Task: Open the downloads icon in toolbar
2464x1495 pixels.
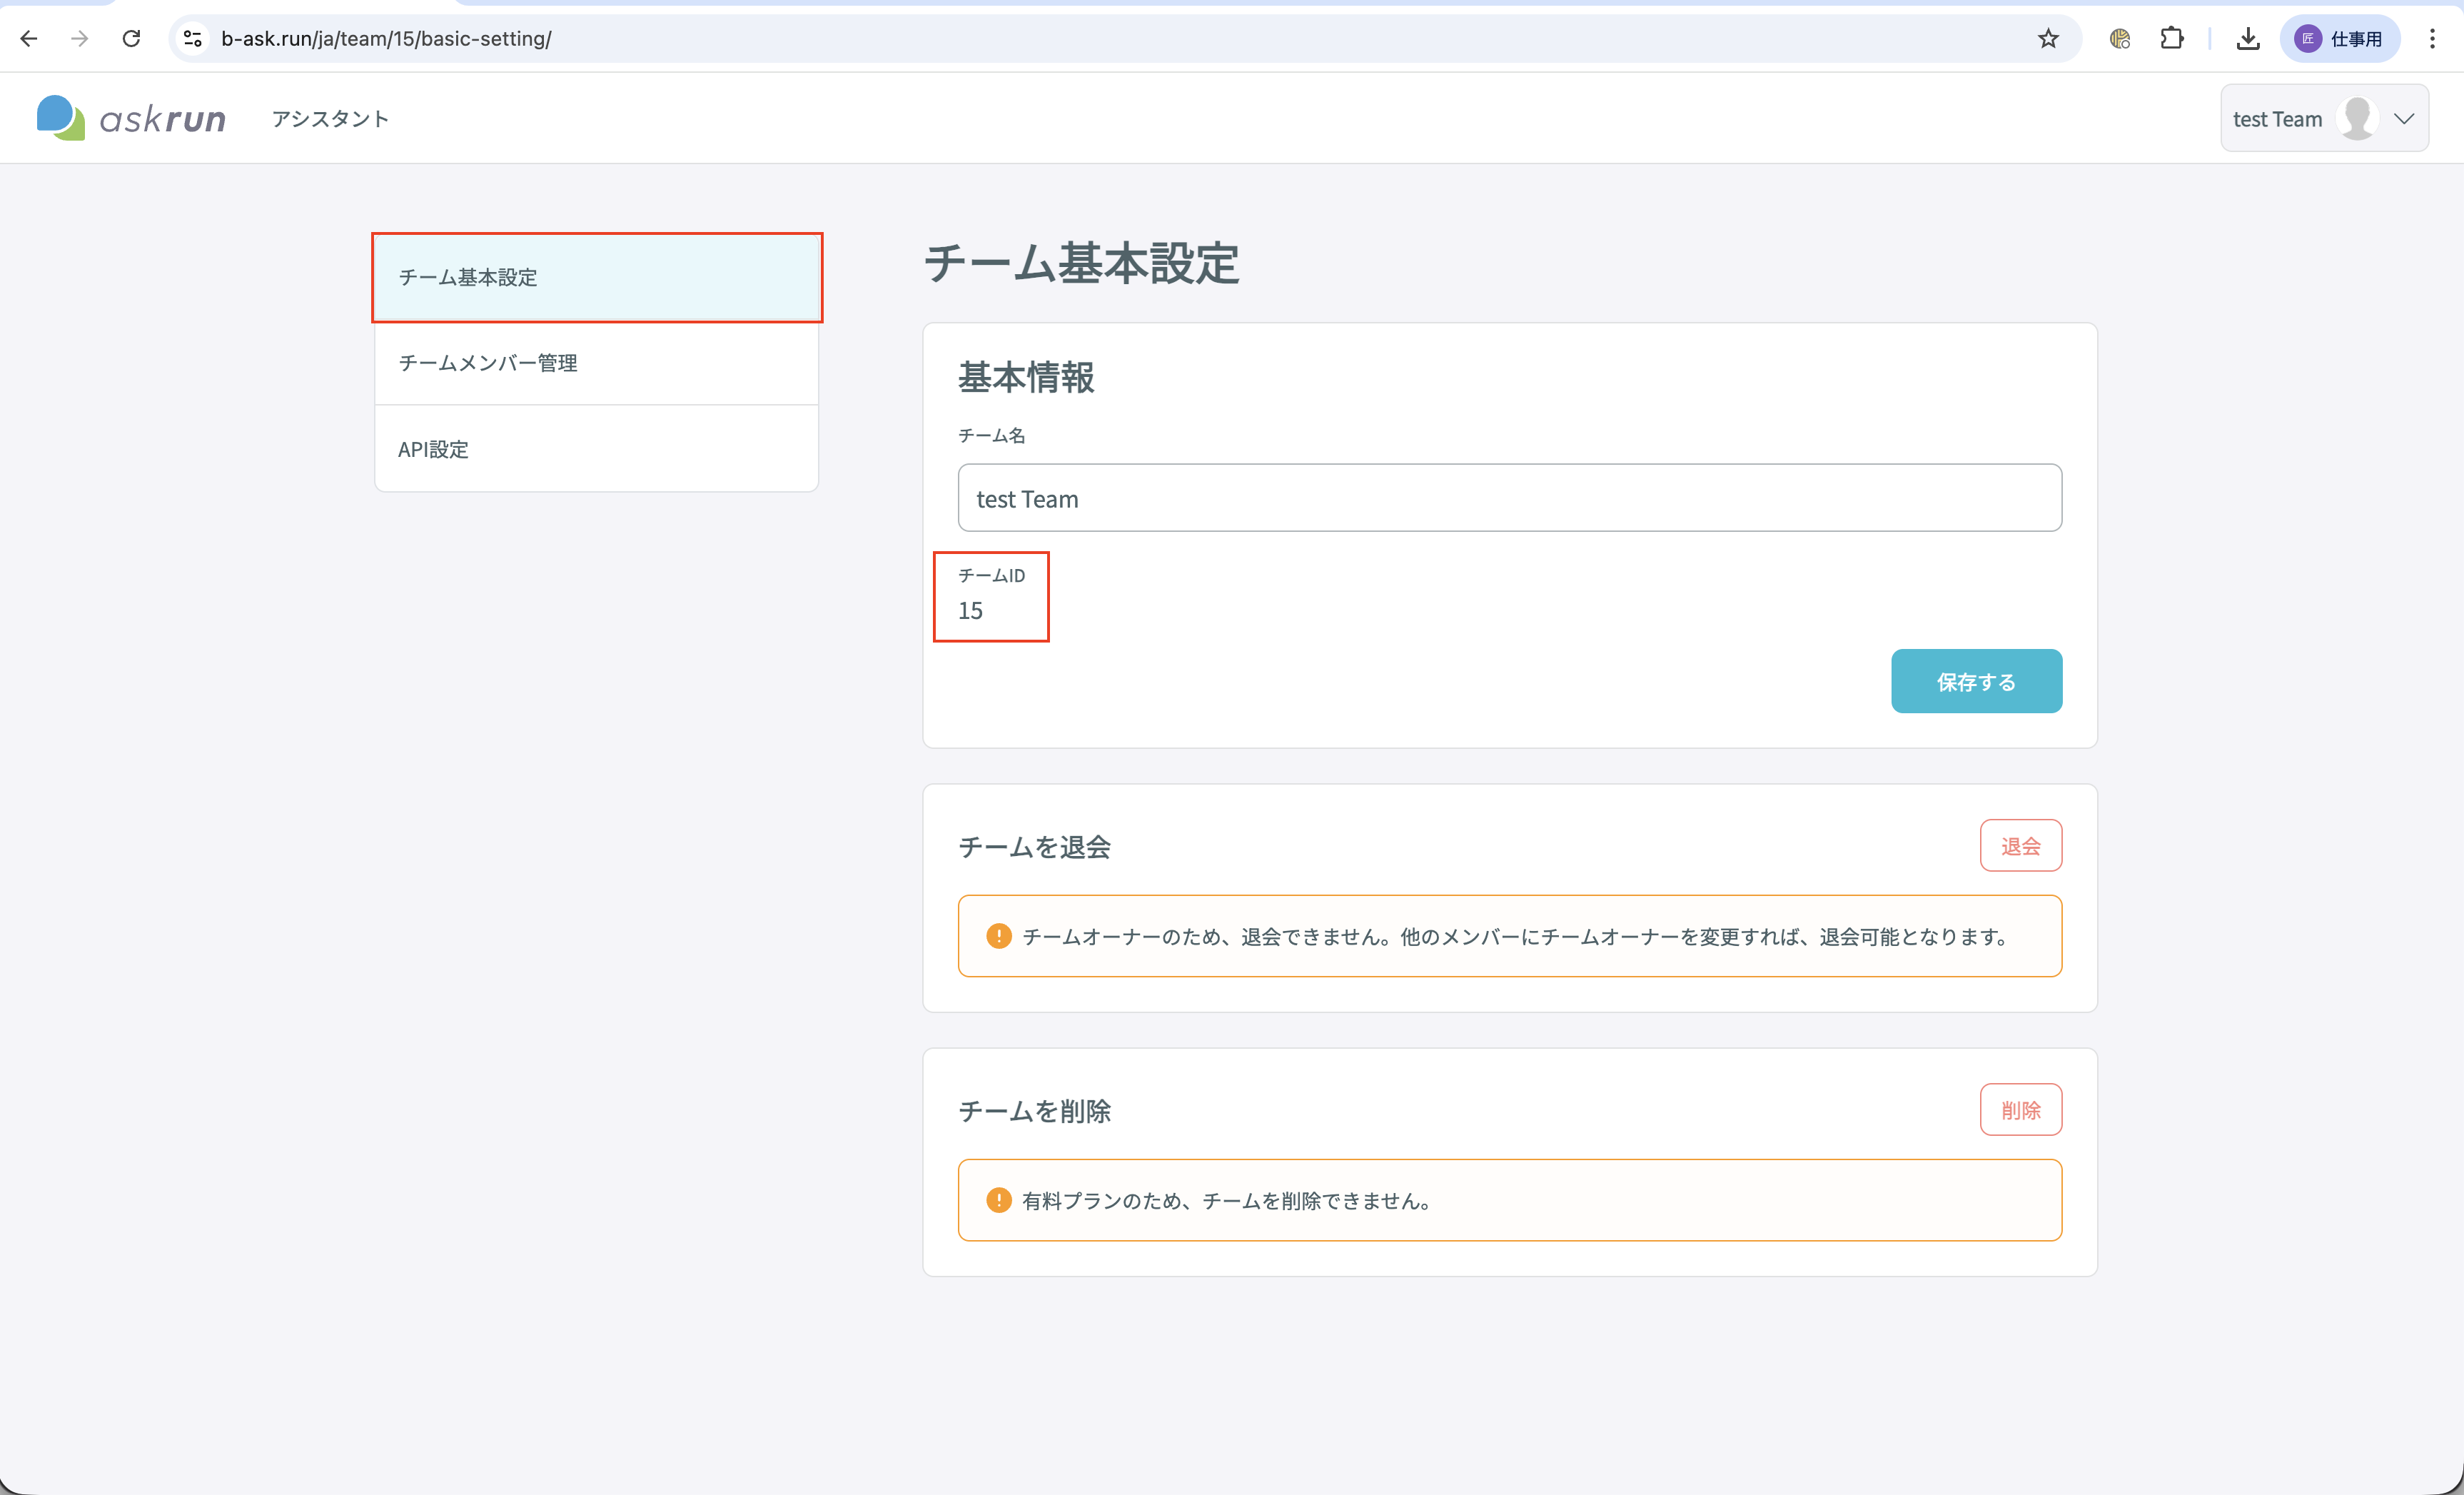Action: point(2248,38)
